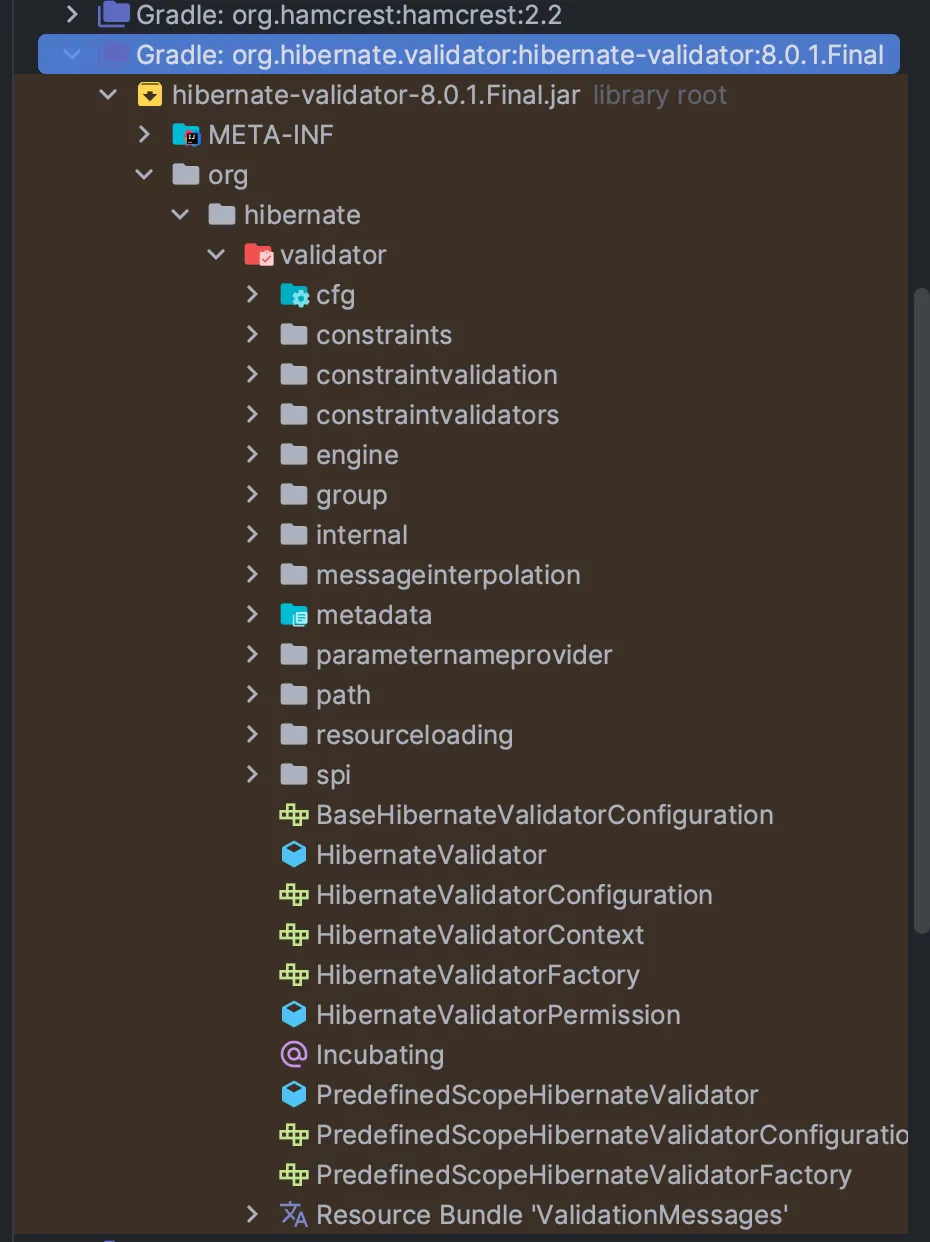The image size is (930, 1242).
Task: Expand the engine package node
Action: tap(253, 455)
